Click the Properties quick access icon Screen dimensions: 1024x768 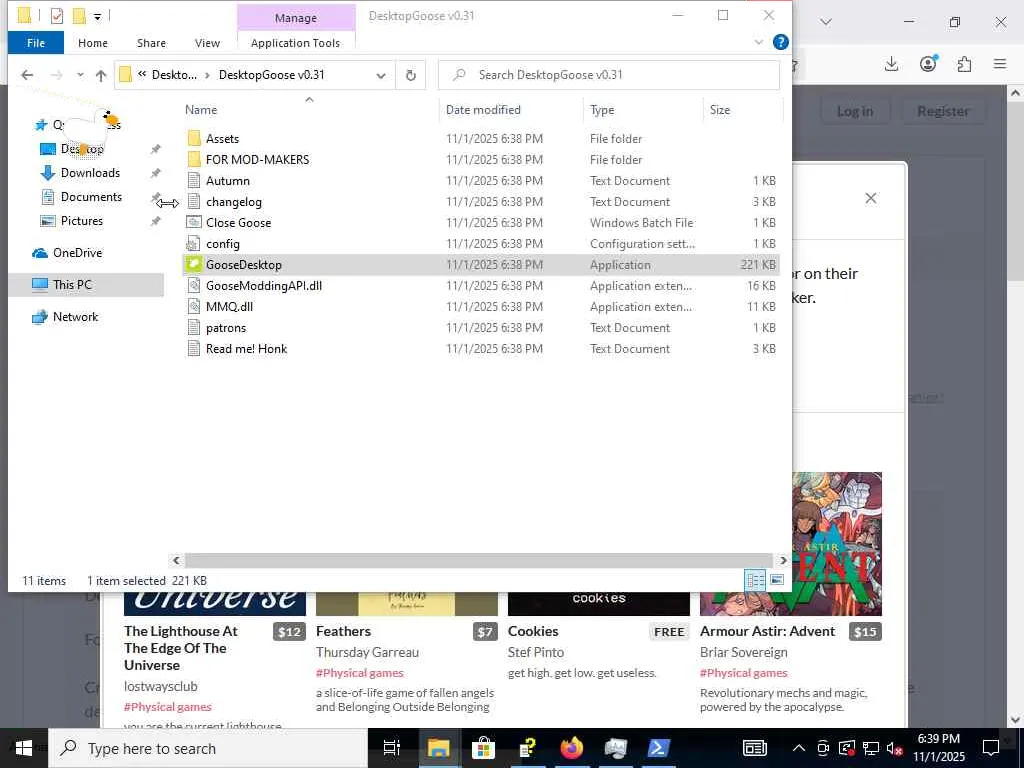tap(57, 16)
